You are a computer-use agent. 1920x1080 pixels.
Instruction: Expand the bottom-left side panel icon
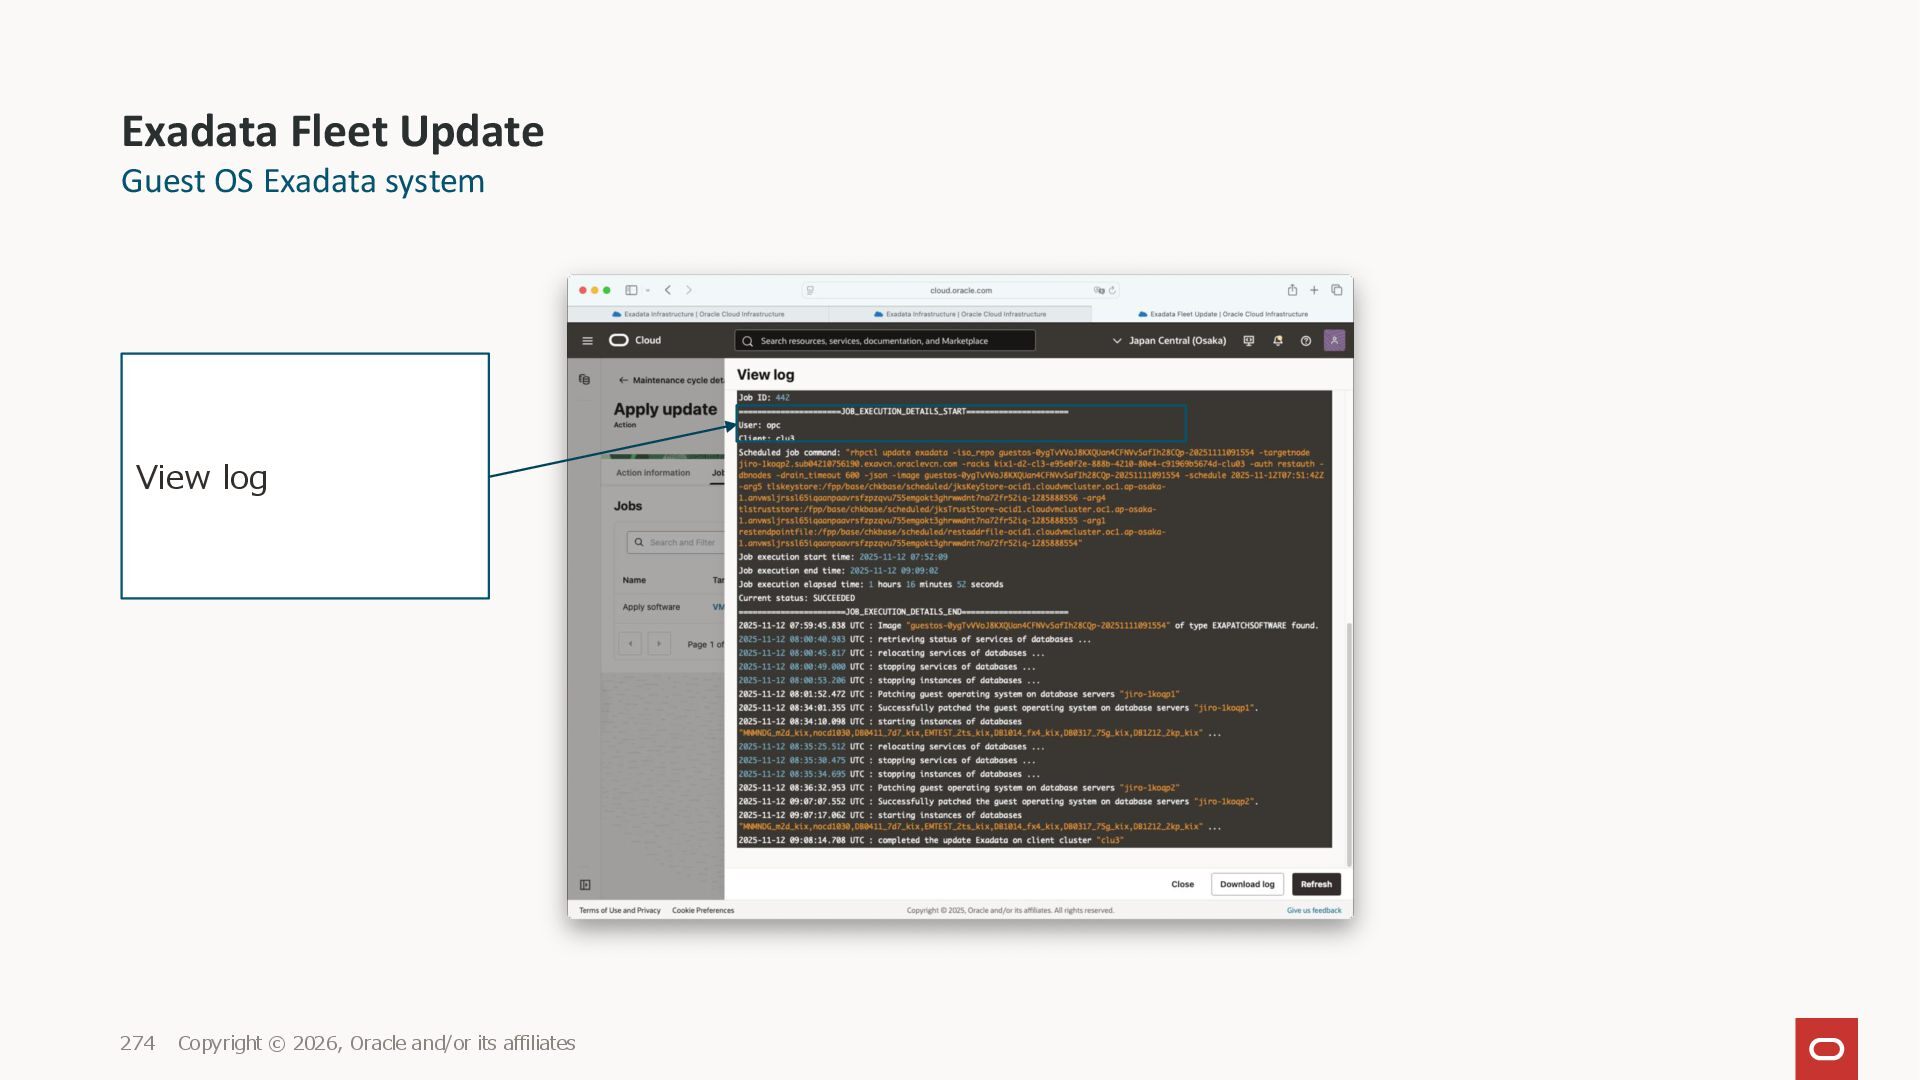tap(585, 885)
